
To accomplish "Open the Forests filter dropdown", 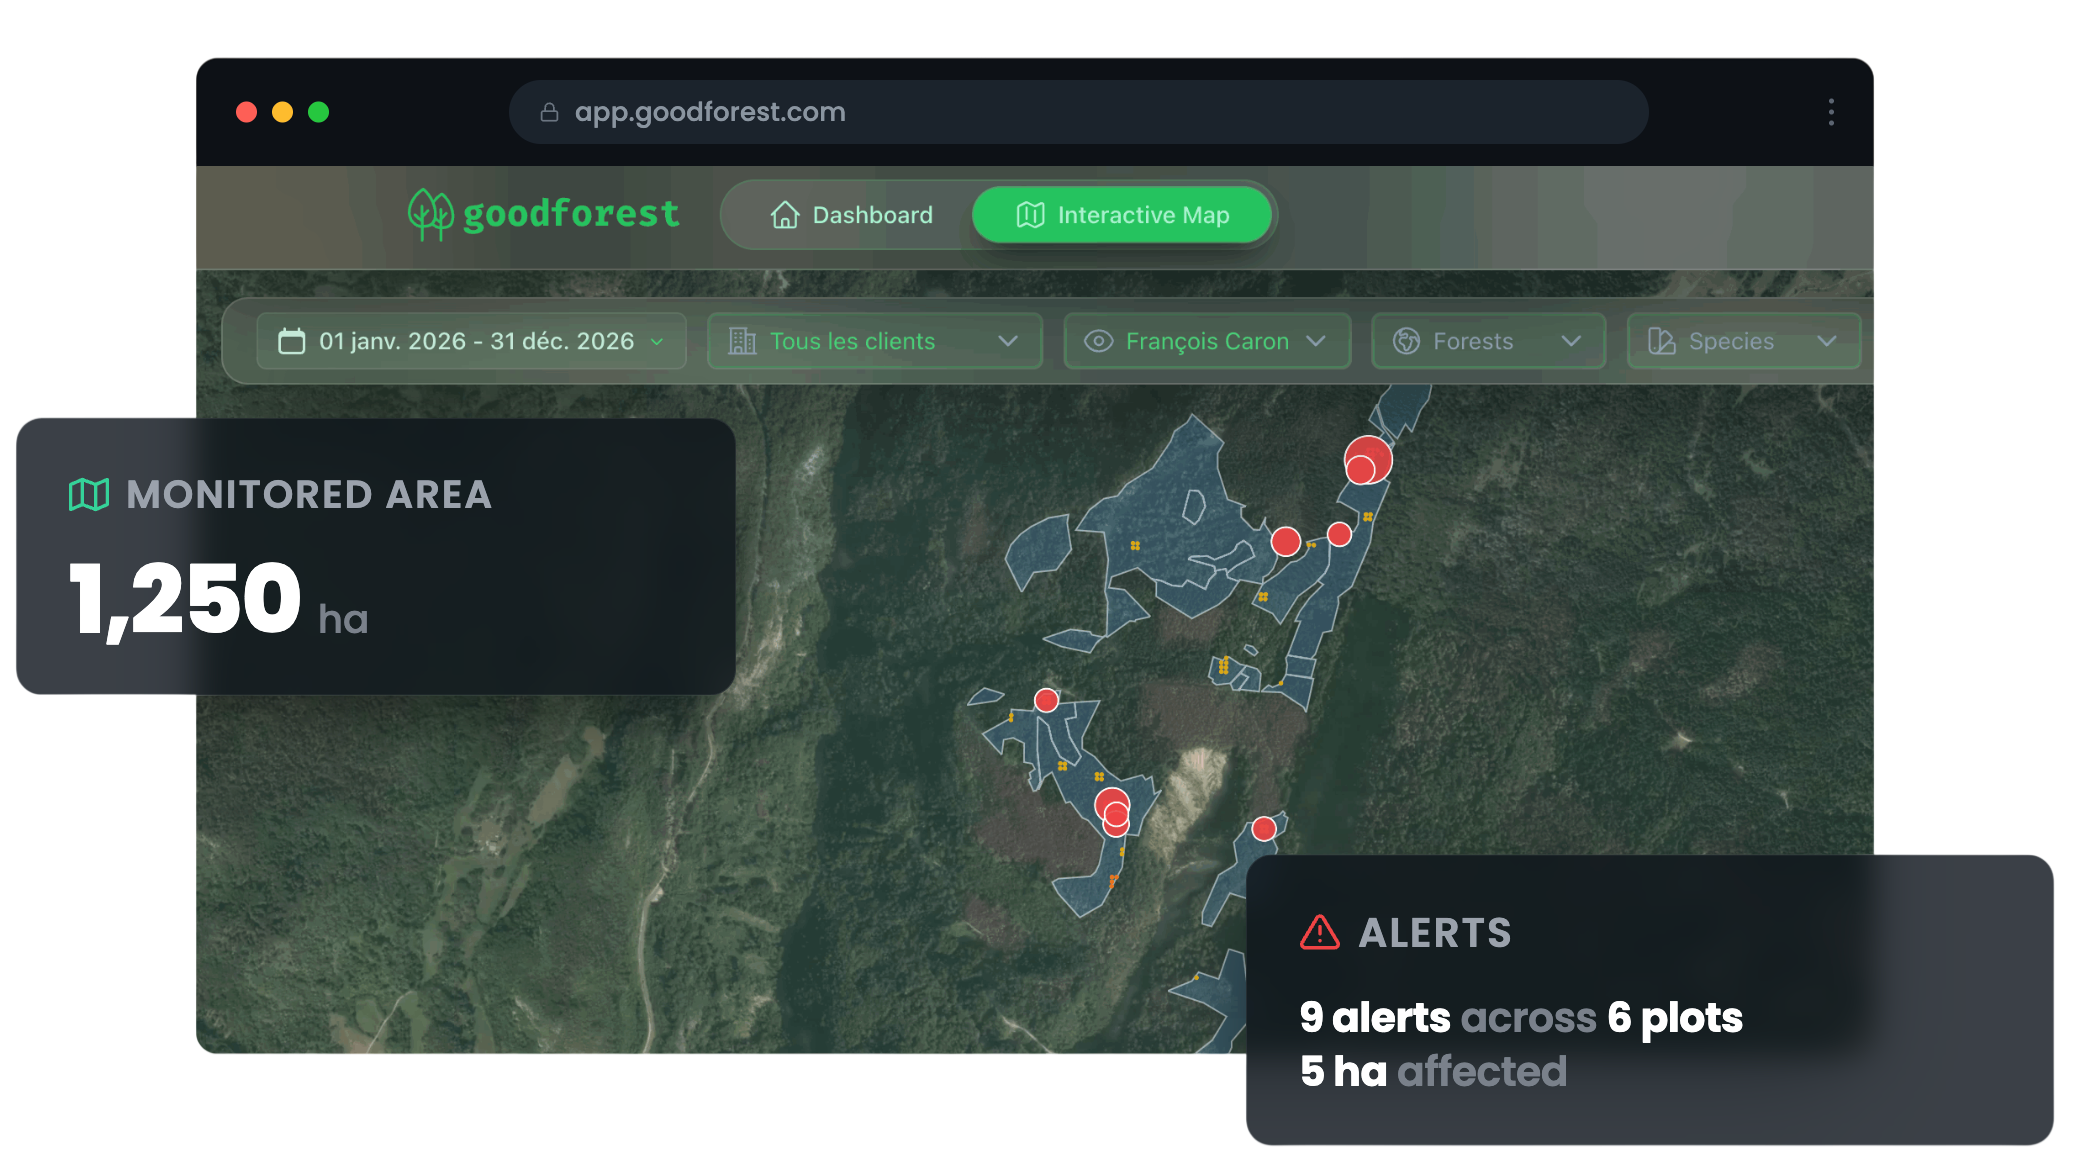I will (x=1488, y=341).
